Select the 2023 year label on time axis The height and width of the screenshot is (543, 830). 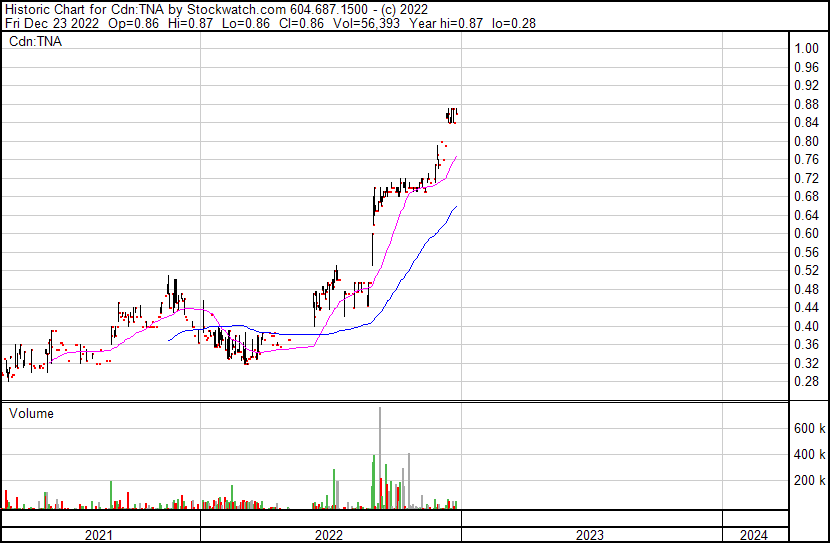click(x=590, y=535)
